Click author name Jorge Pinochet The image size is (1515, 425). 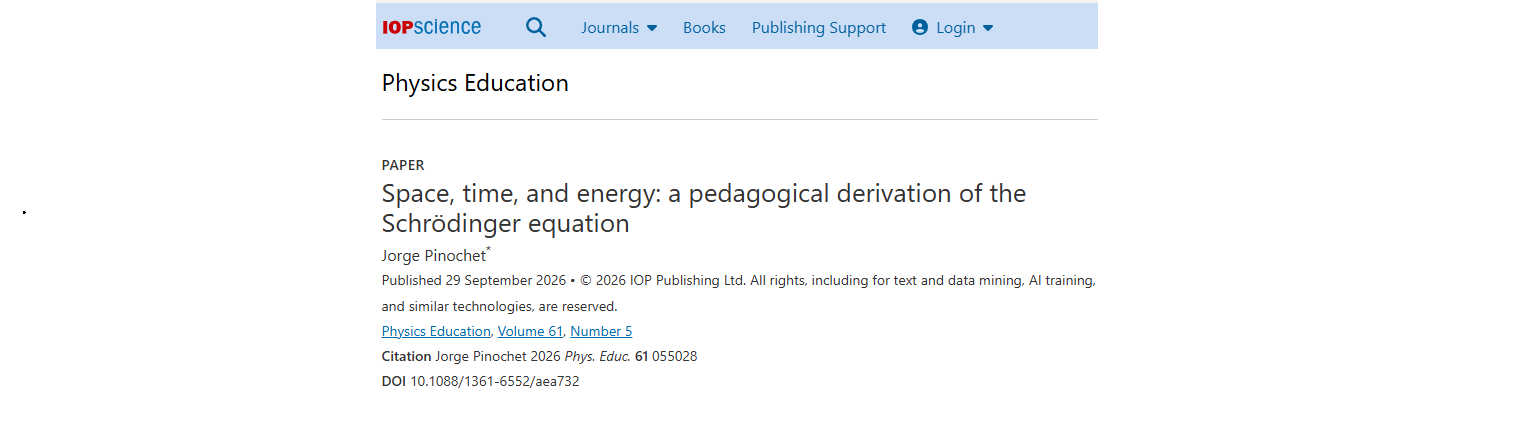pyautogui.click(x=433, y=256)
